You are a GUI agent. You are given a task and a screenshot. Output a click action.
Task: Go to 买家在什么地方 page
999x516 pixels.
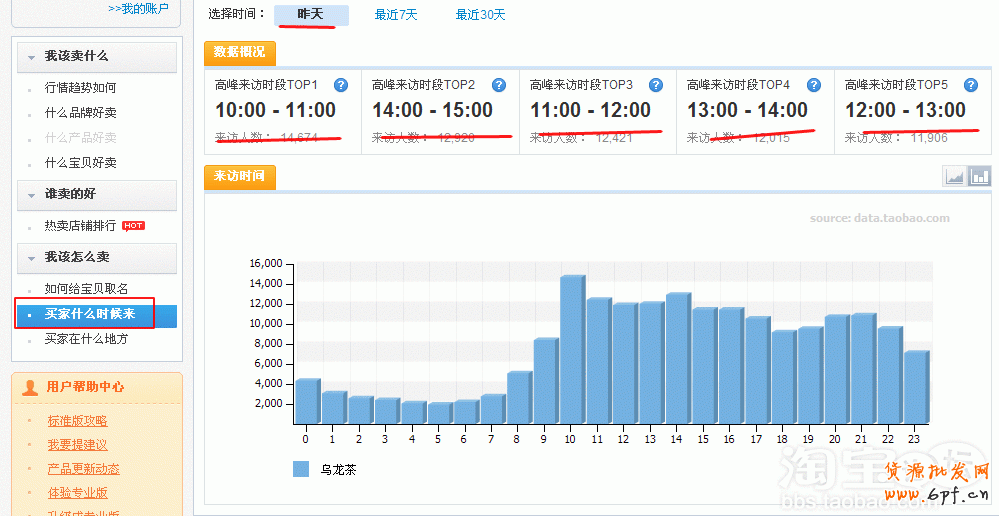pos(86,339)
